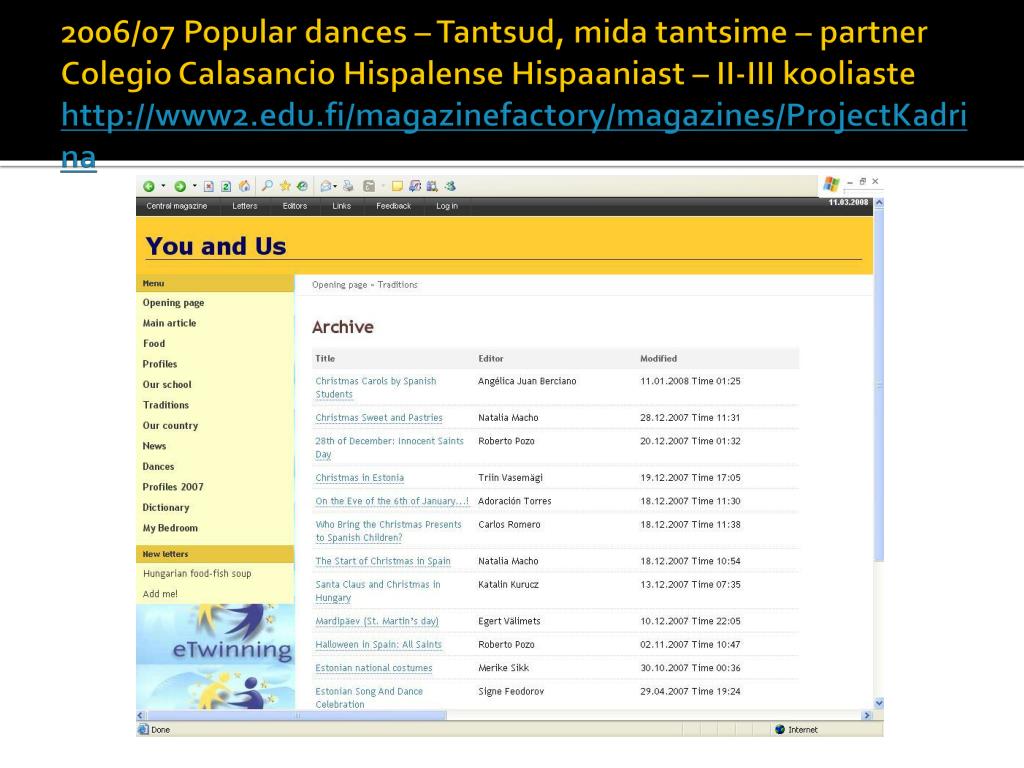This screenshot has height=768, width=1024.
Task: Open Traditions in side menu
Action: pos(166,405)
